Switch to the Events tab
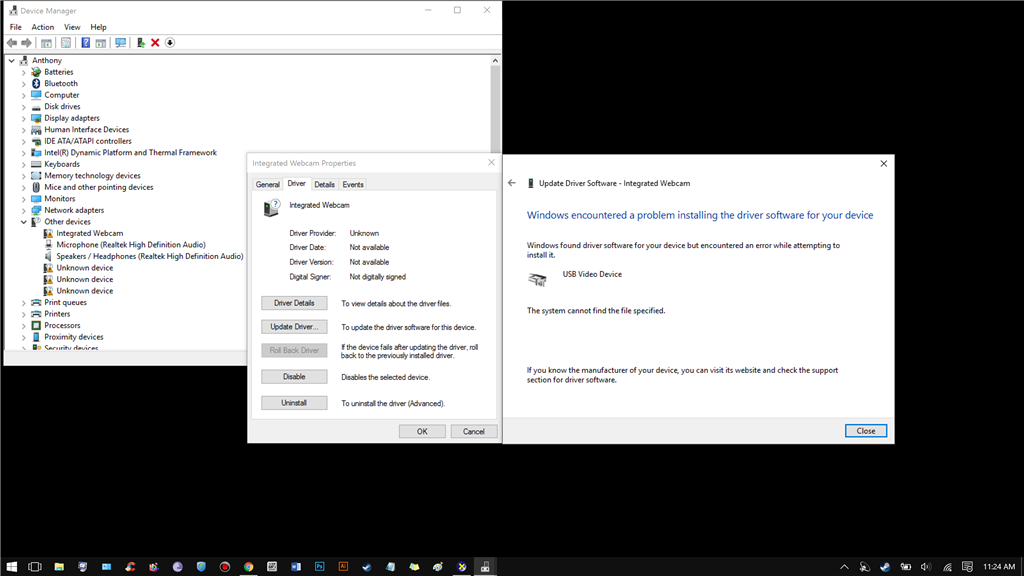The width and height of the screenshot is (1024, 576). (x=353, y=185)
